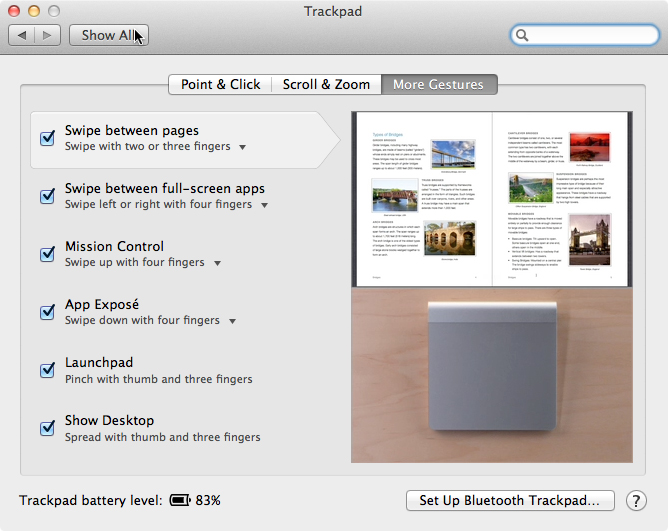Image resolution: width=668 pixels, height=531 pixels.
Task: Toggle Swipe between full-screen apps checkbox
Action: tap(47, 196)
